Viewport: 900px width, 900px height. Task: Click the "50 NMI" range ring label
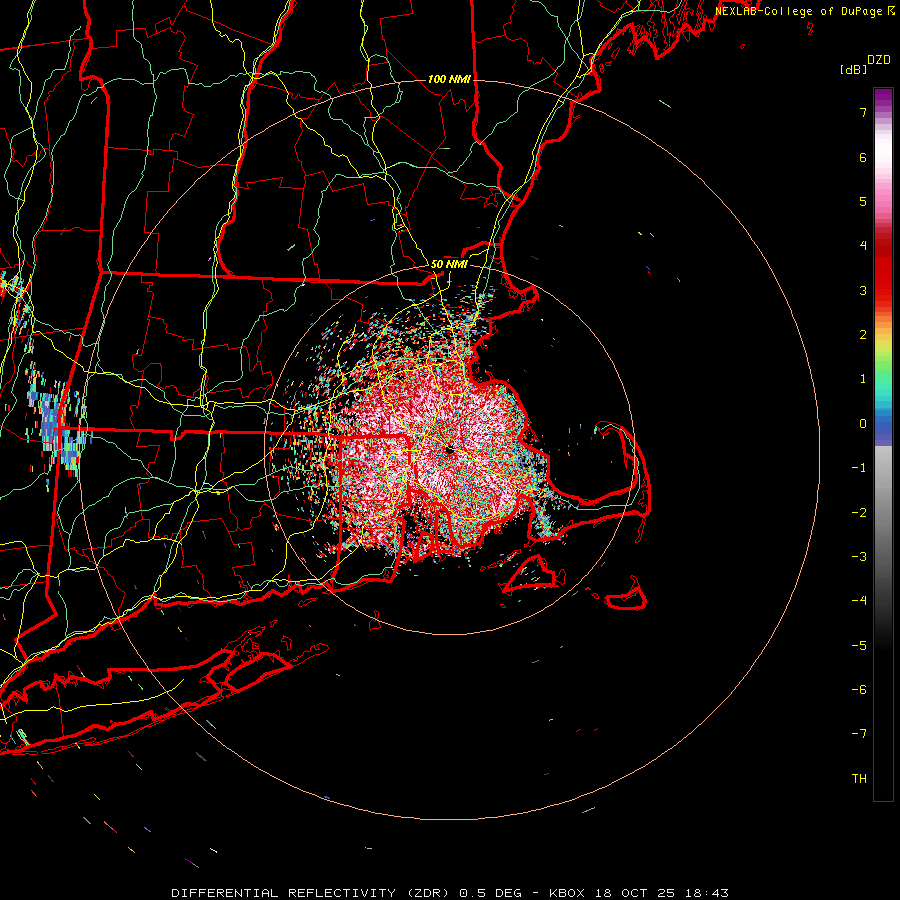[x=449, y=265]
